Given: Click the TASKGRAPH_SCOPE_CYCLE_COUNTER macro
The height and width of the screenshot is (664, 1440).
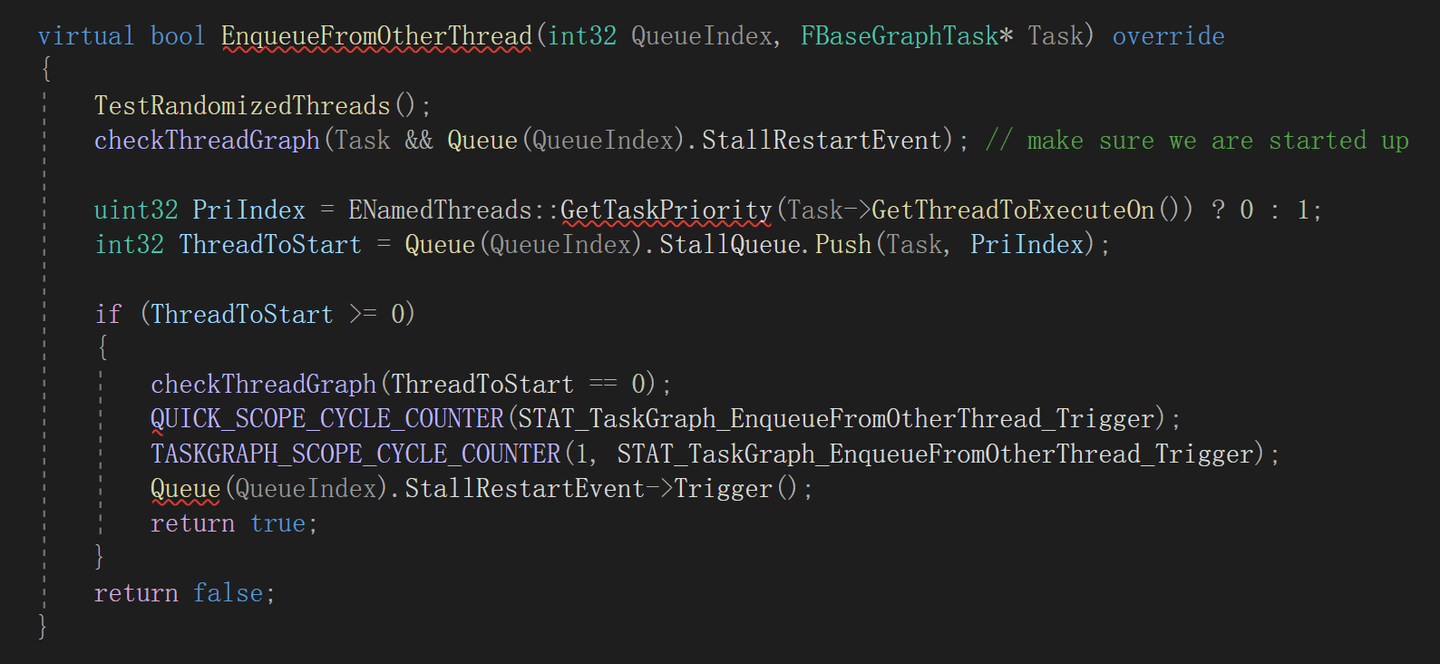Looking at the screenshot, I should click(x=355, y=454).
